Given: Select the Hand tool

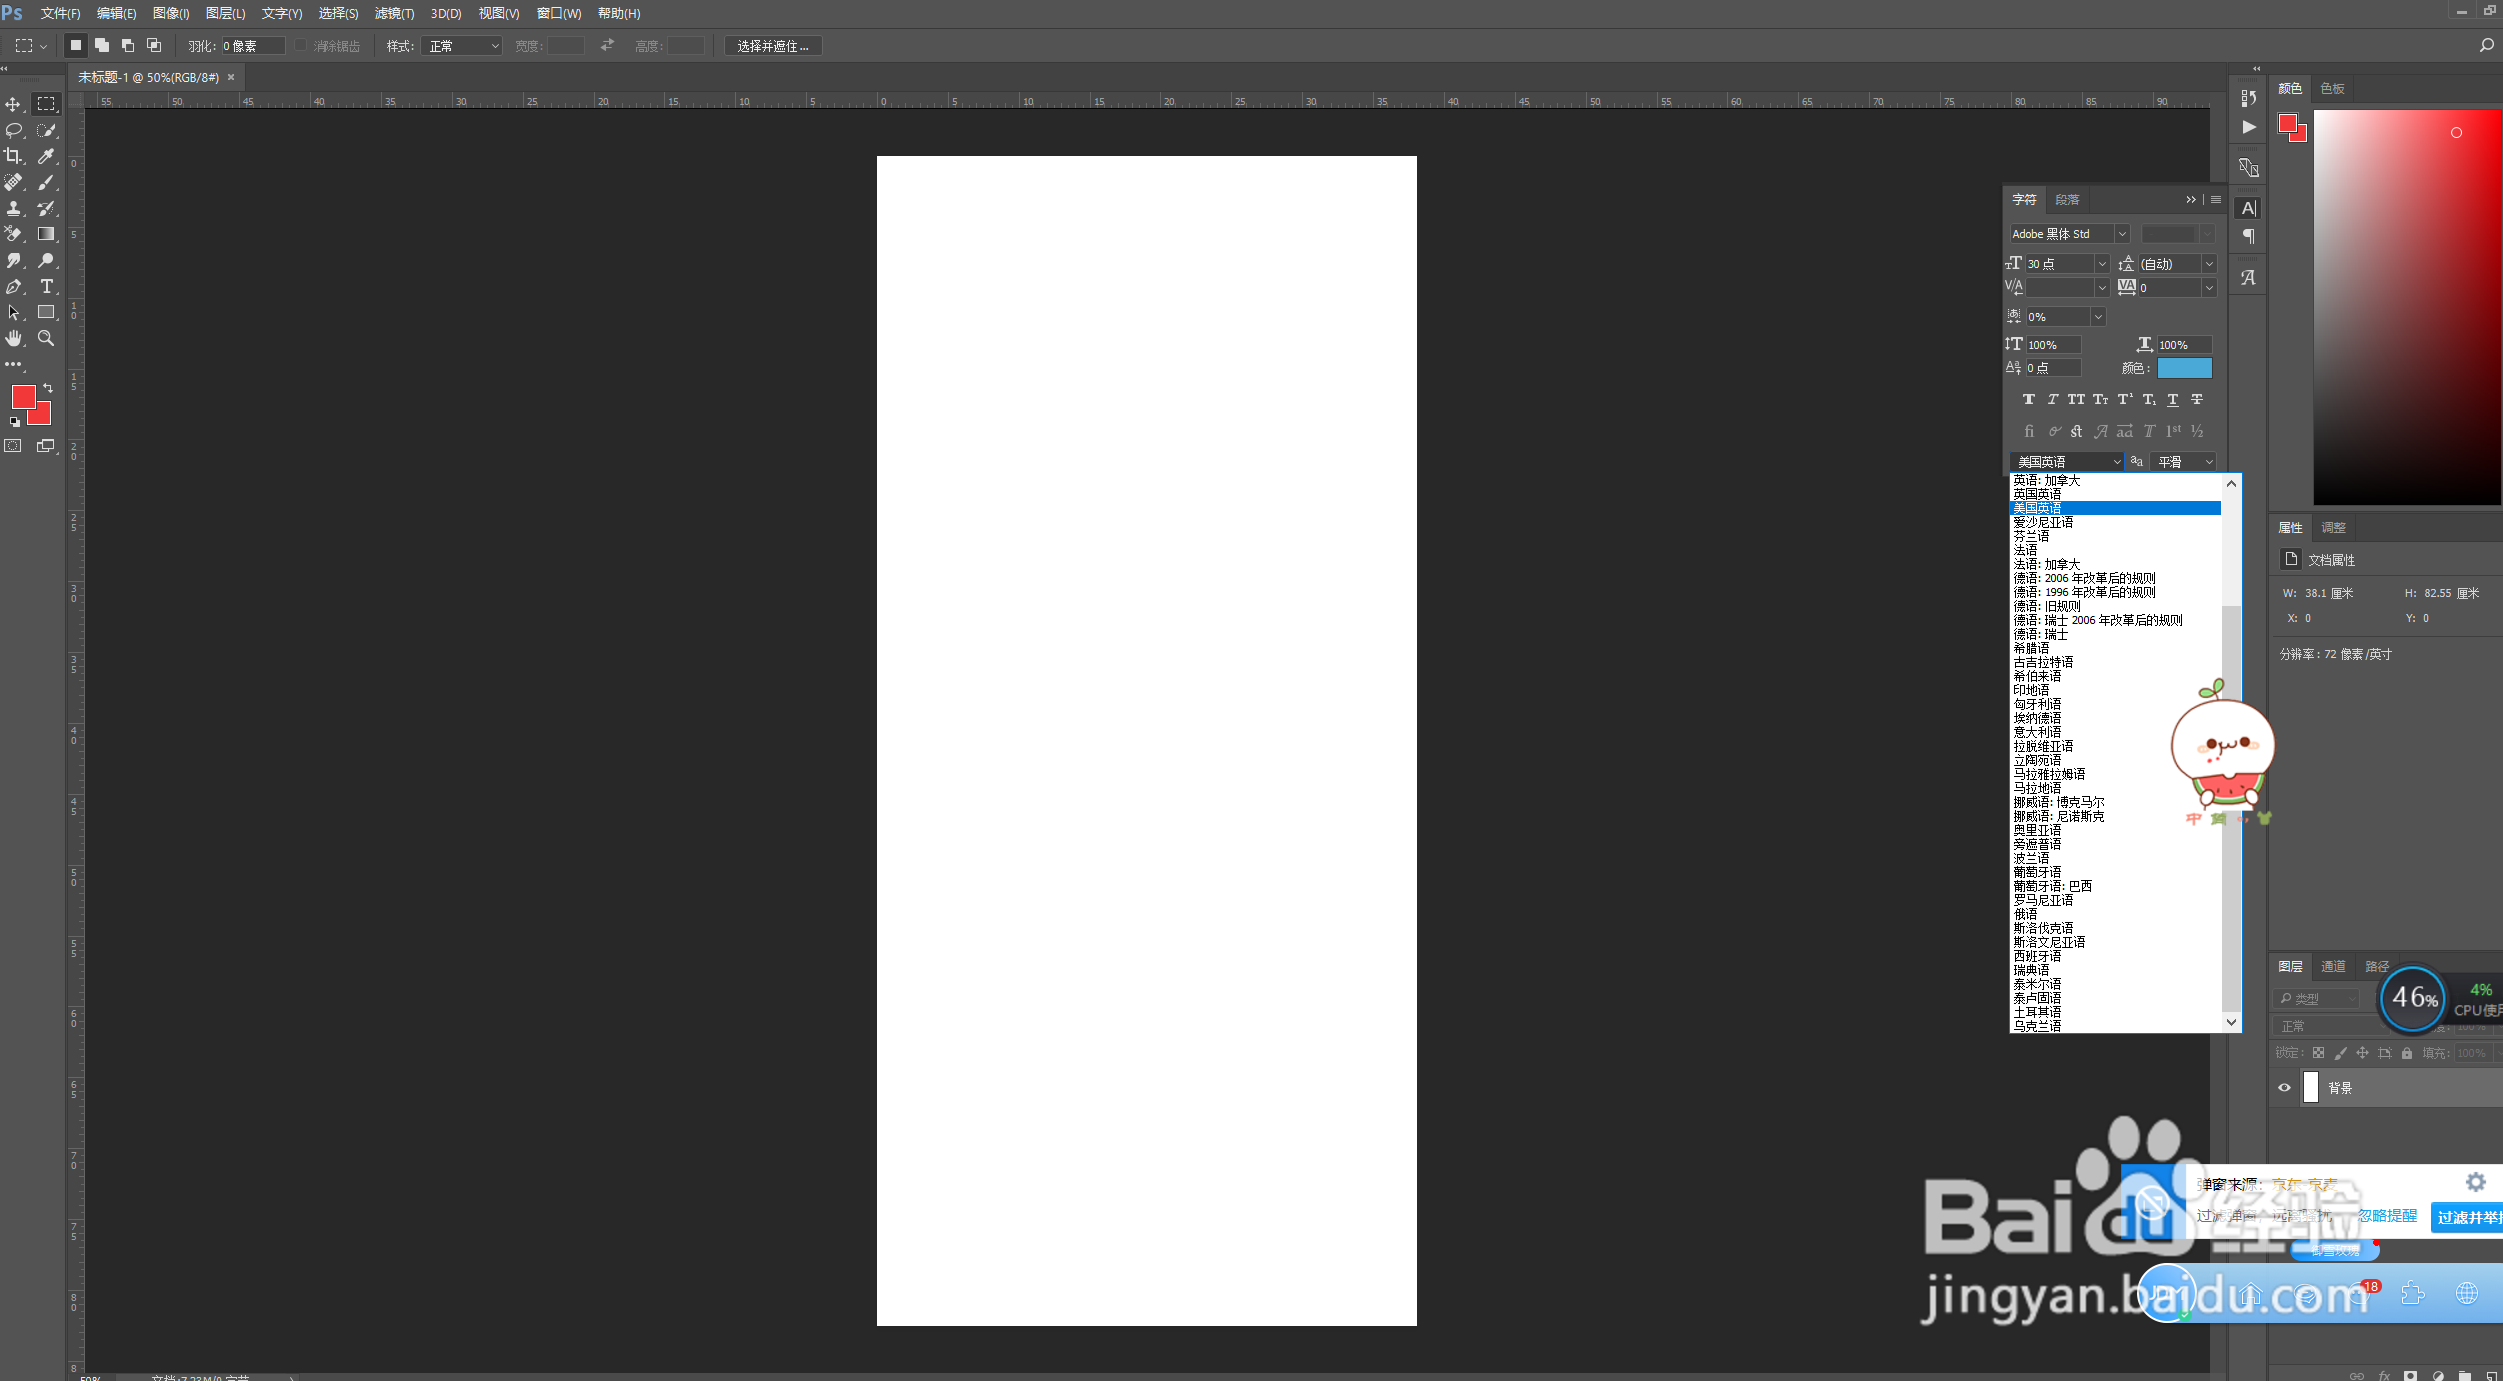Looking at the screenshot, I should 13,338.
